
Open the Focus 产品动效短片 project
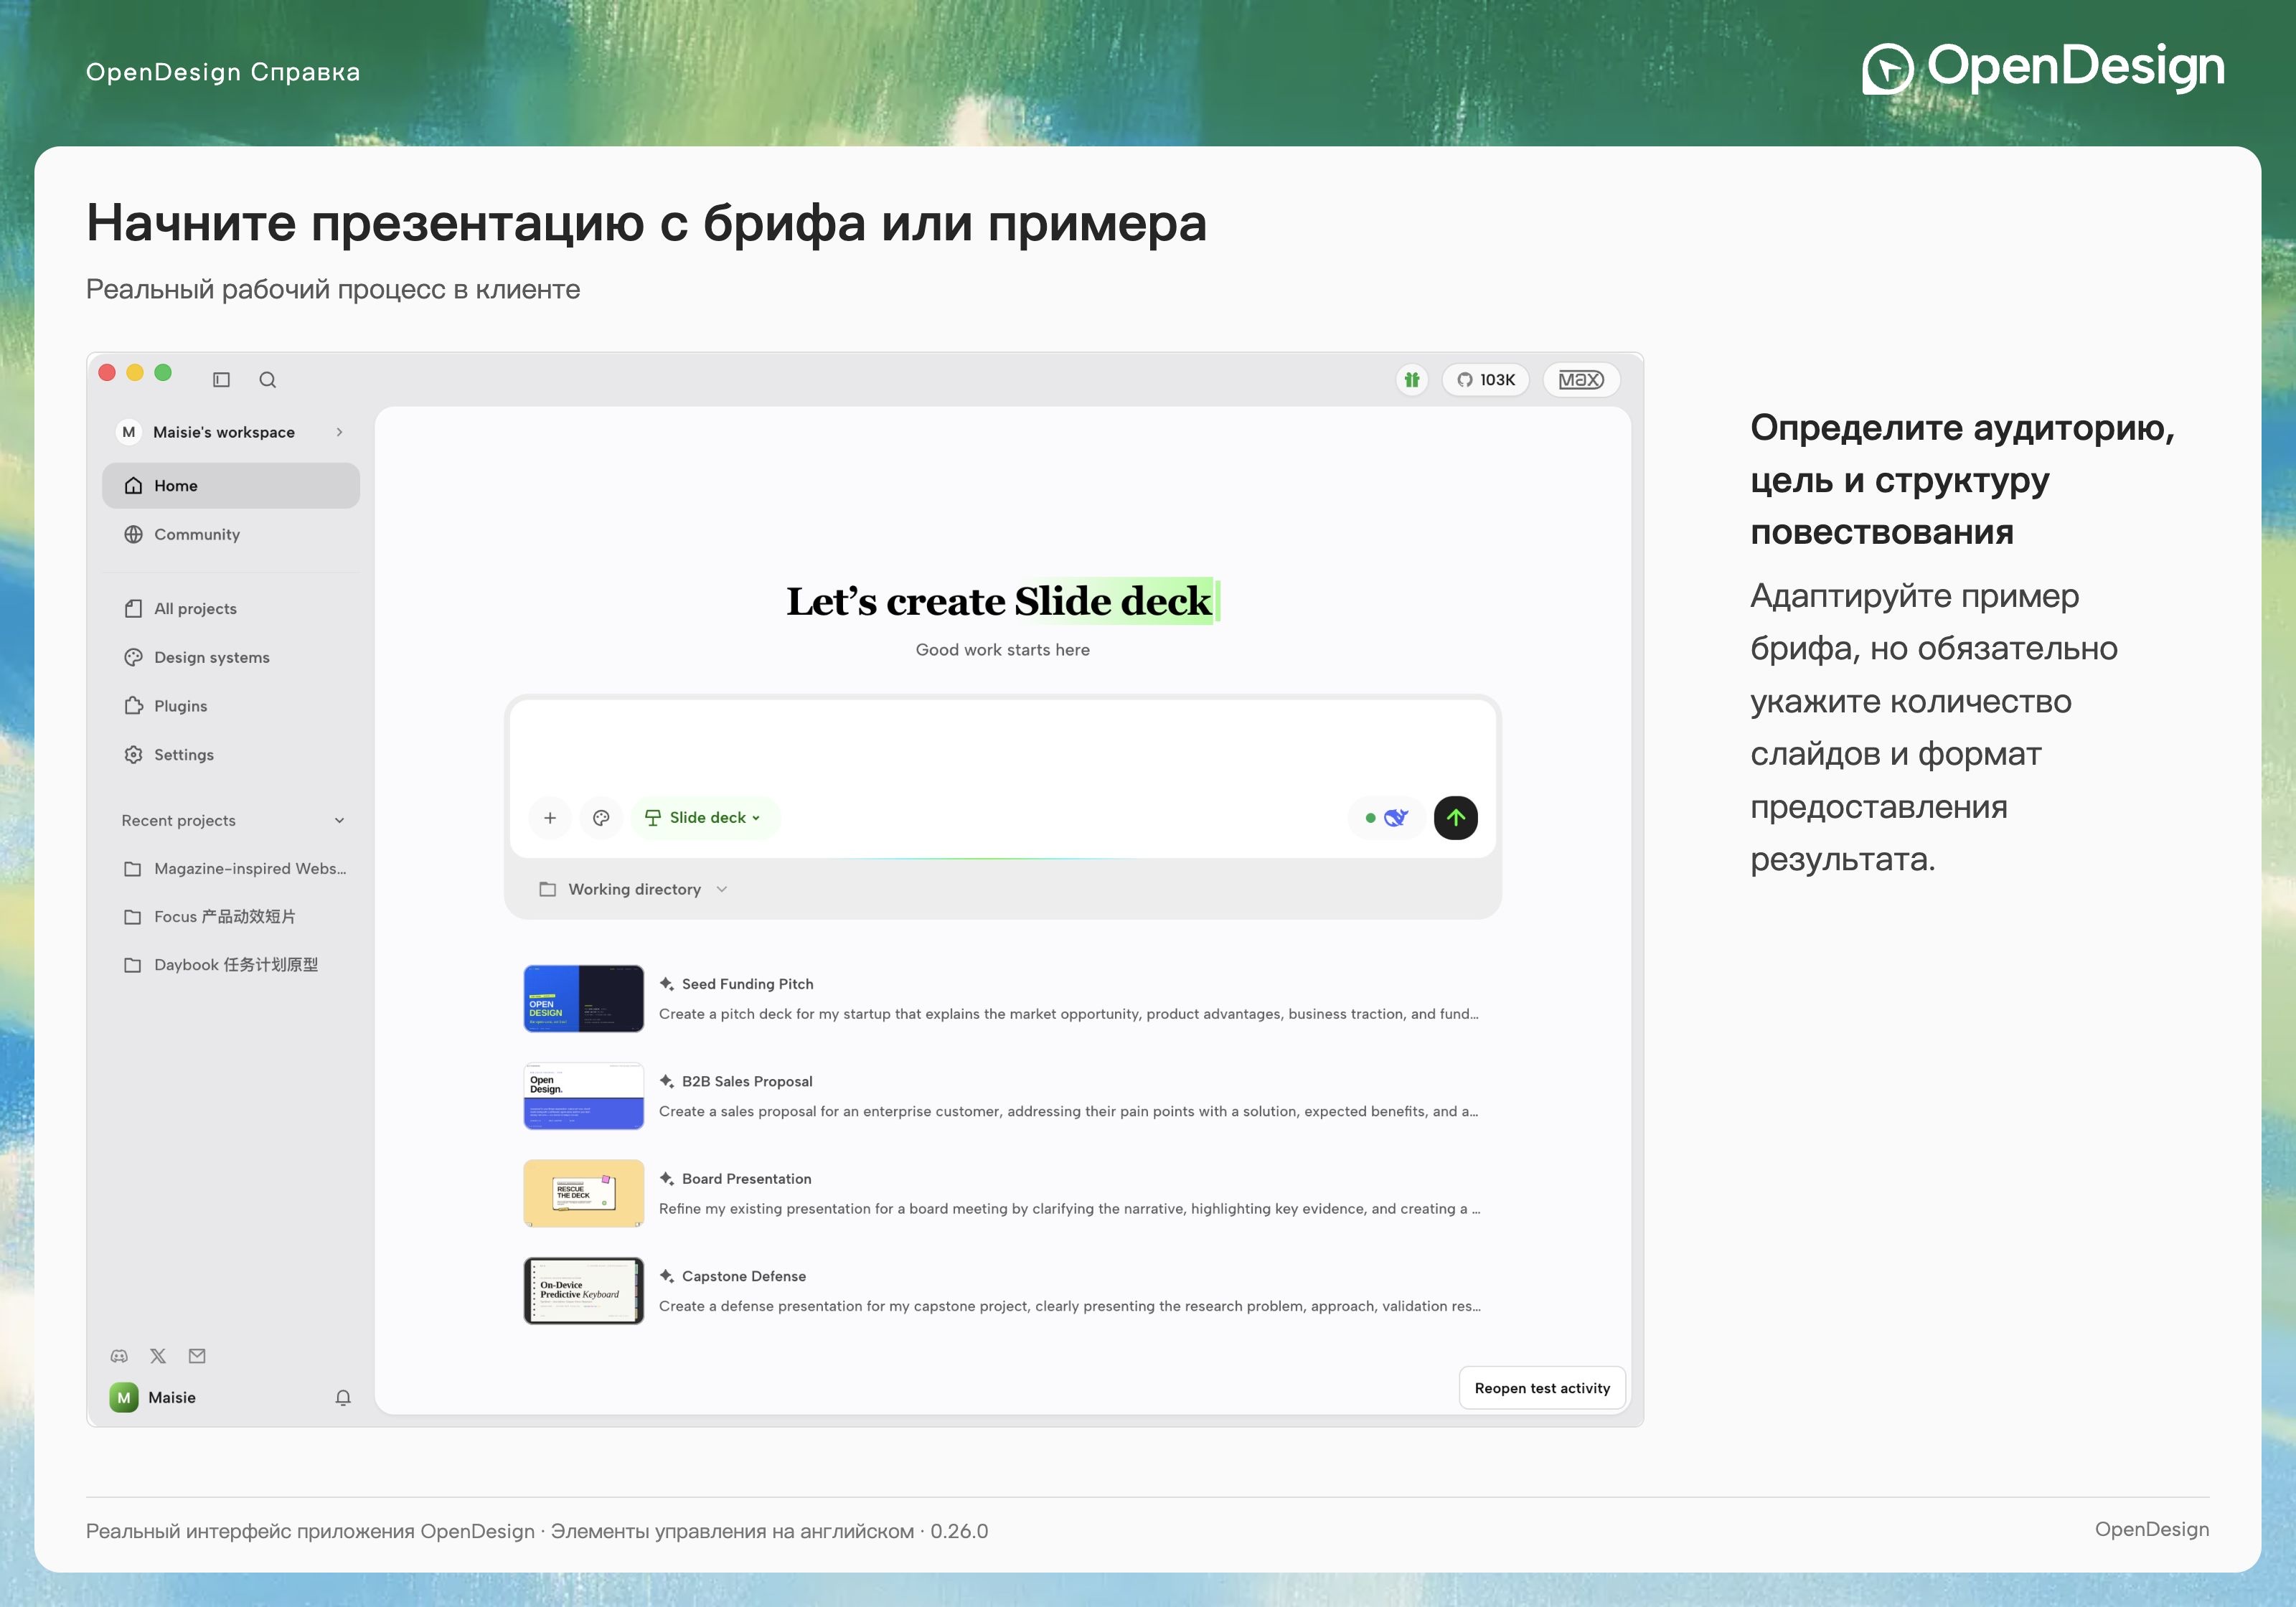tap(231, 917)
